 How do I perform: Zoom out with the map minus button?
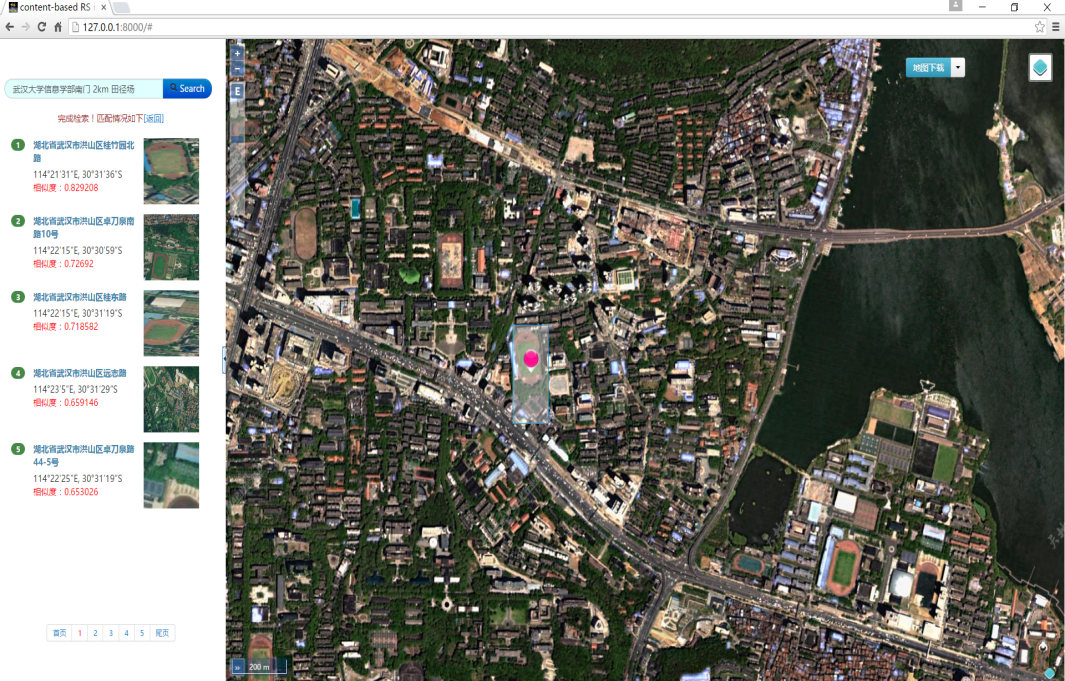tap(238, 70)
